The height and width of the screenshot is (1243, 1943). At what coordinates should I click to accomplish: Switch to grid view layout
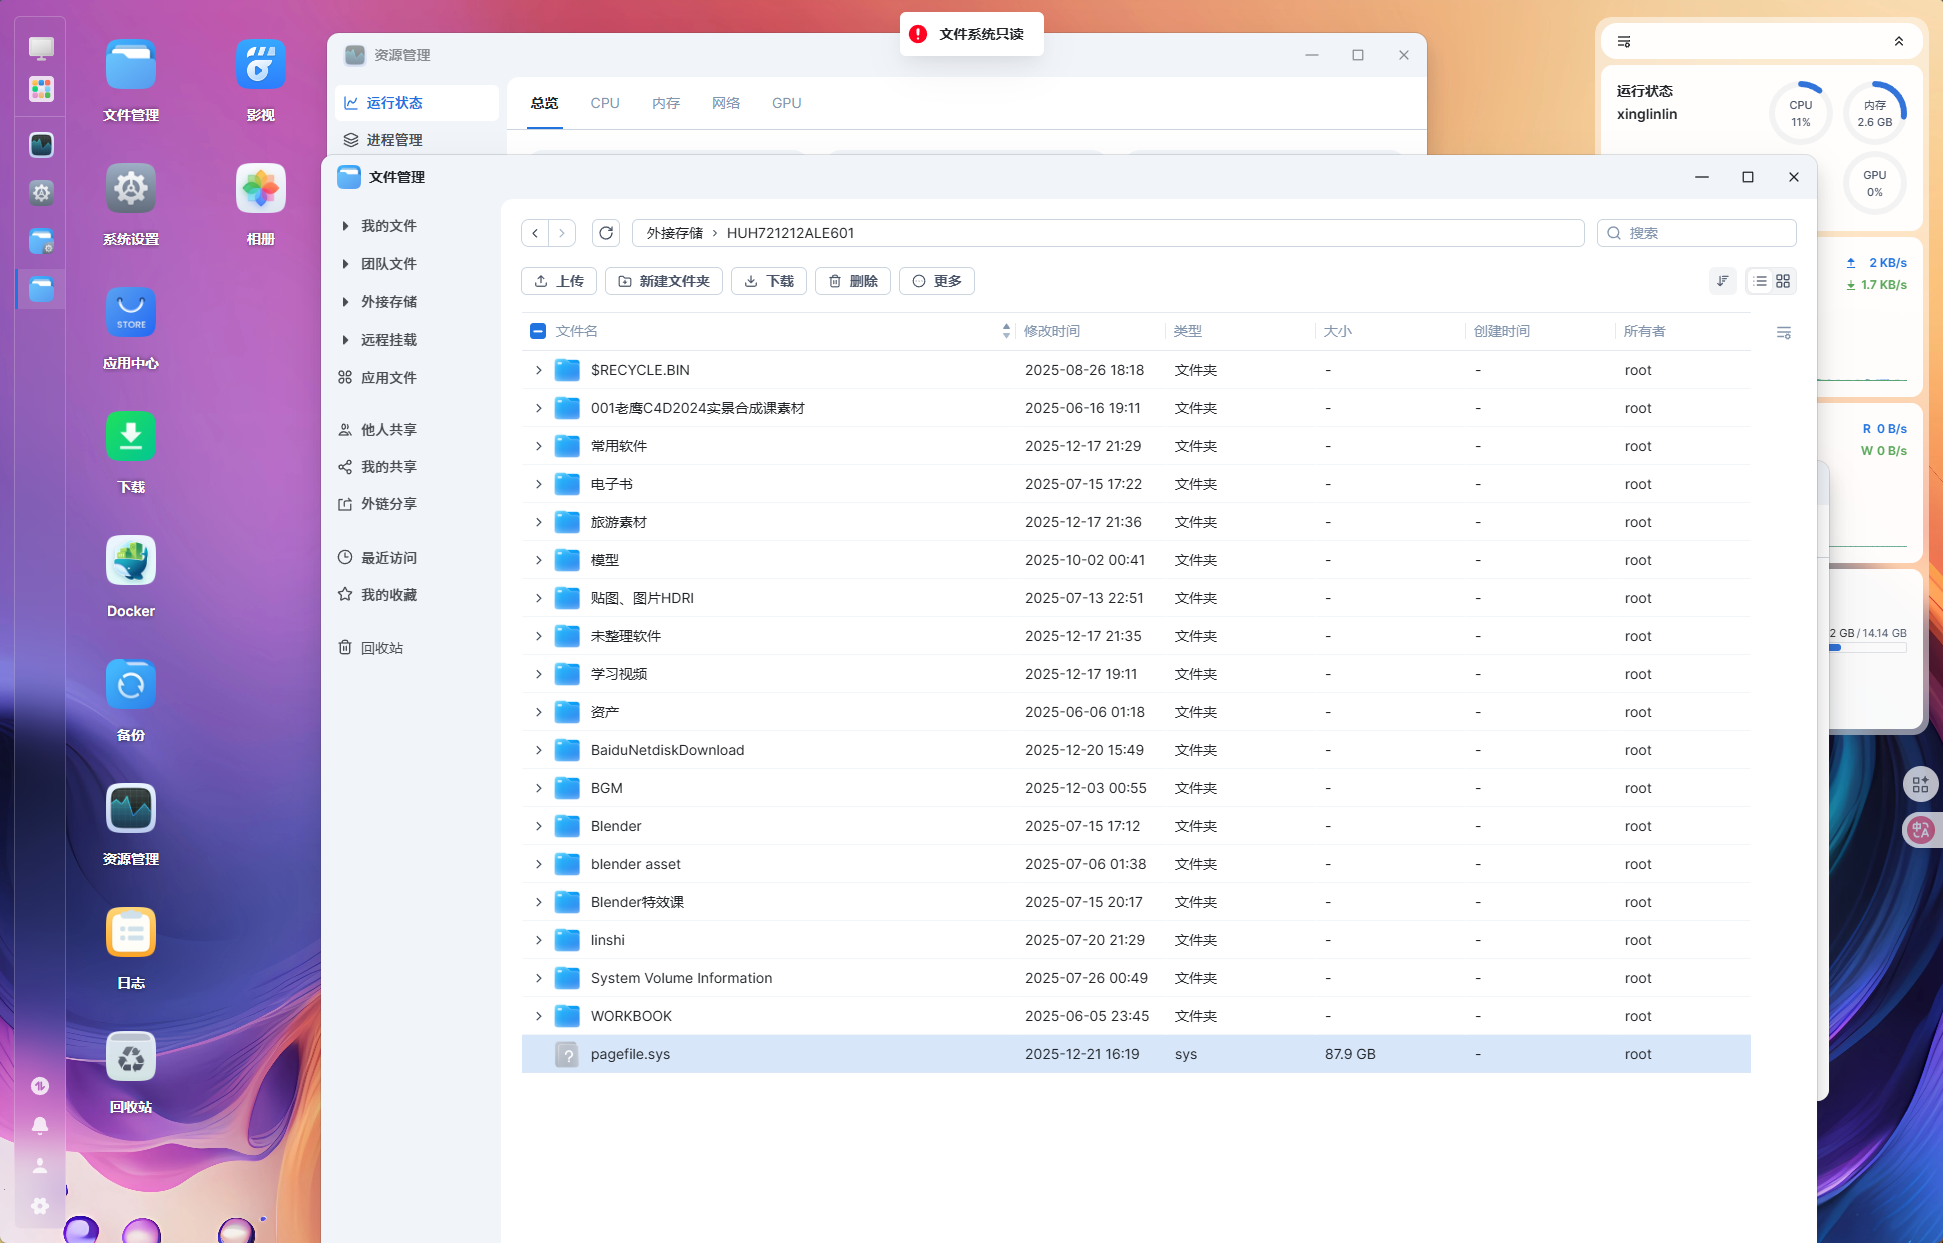tap(1783, 281)
